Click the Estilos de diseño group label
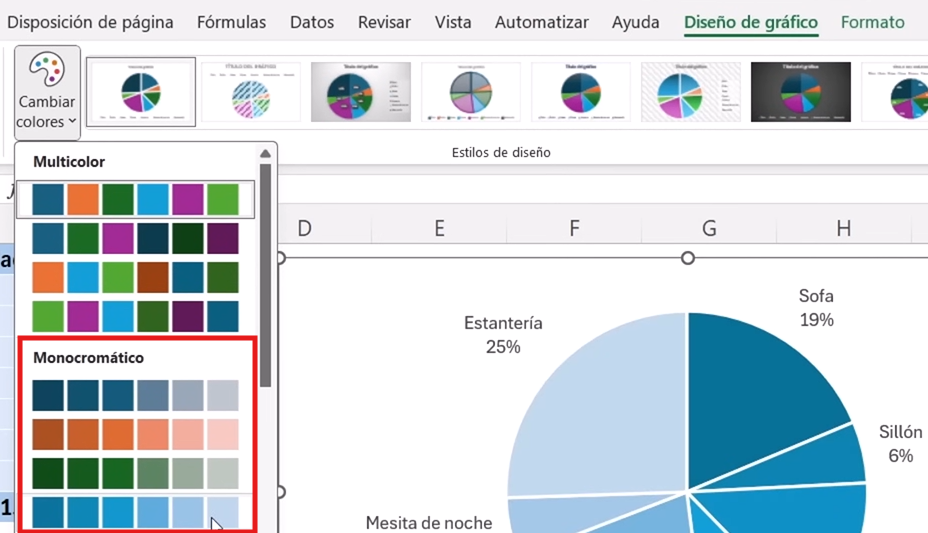 click(501, 153)
